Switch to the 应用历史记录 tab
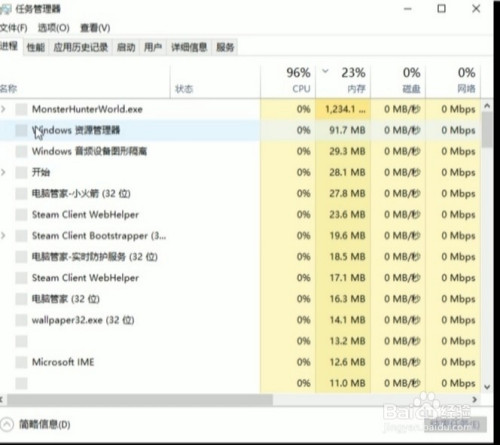This screenshot has height=445, width=500. pyautogui.click(x=81, y=47)
